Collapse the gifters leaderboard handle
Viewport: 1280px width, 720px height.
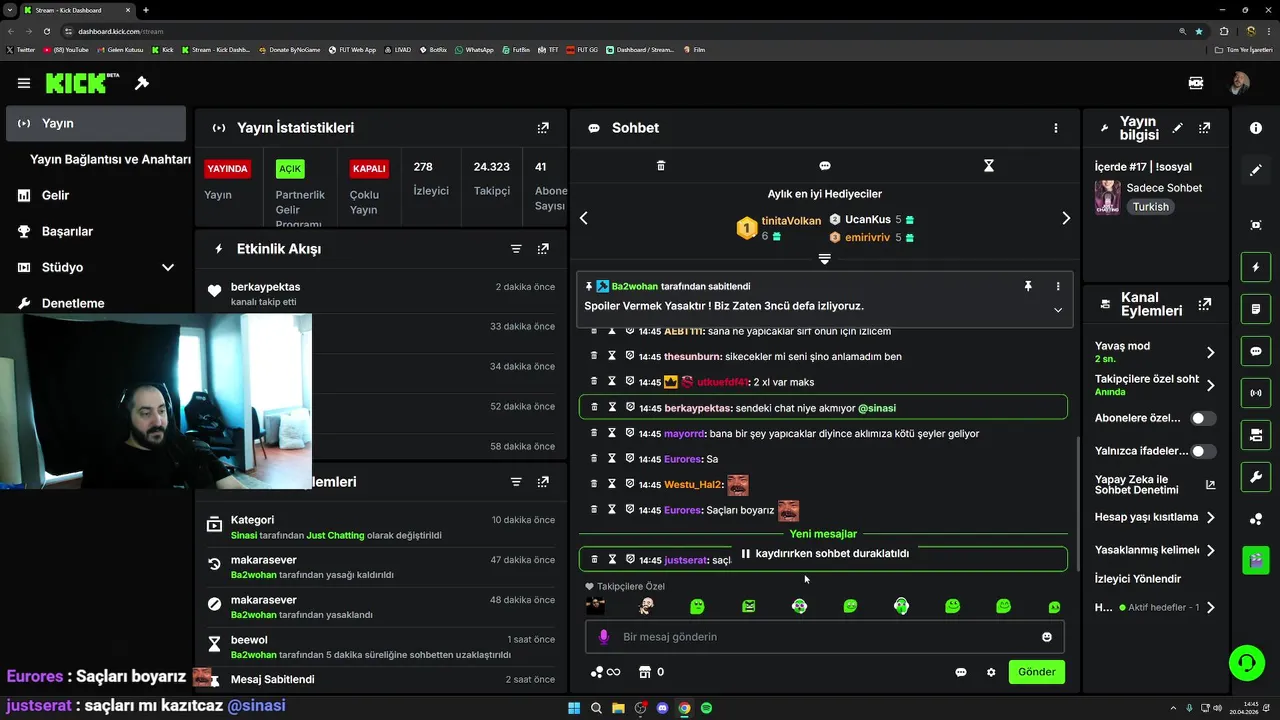click(x=825, y=259)
